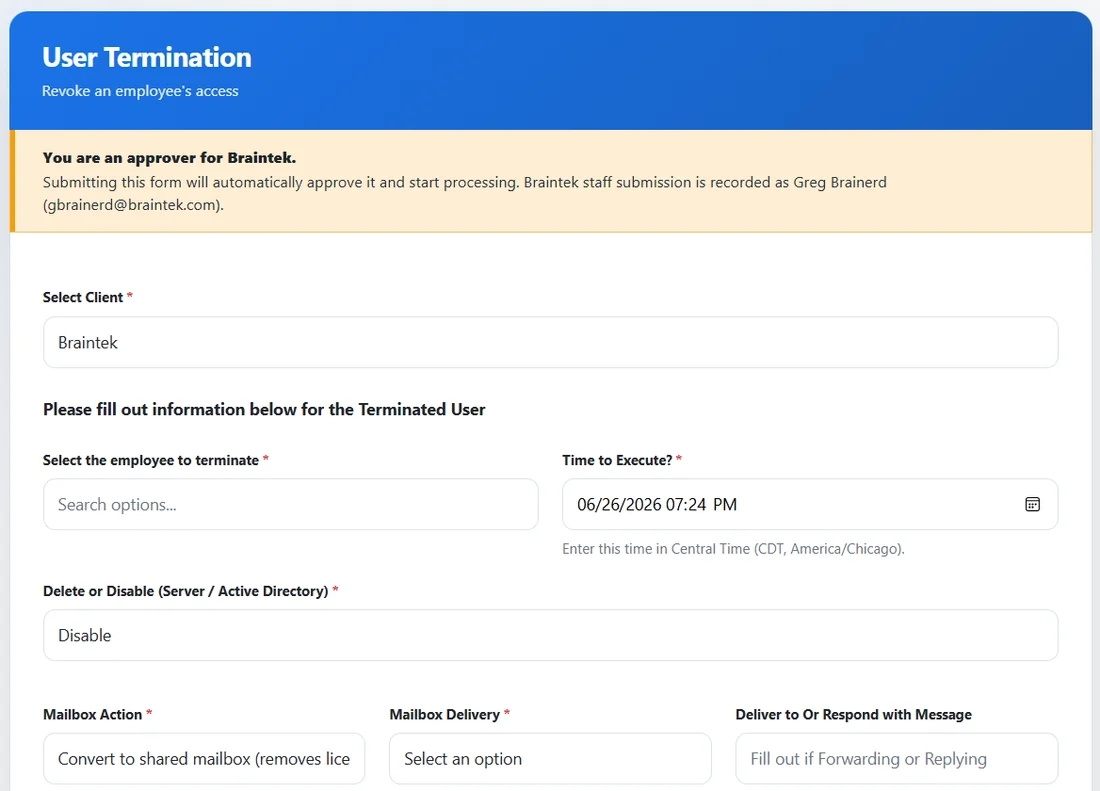Click the User Termination heading
1100x791 pixels.
(147, 58)
